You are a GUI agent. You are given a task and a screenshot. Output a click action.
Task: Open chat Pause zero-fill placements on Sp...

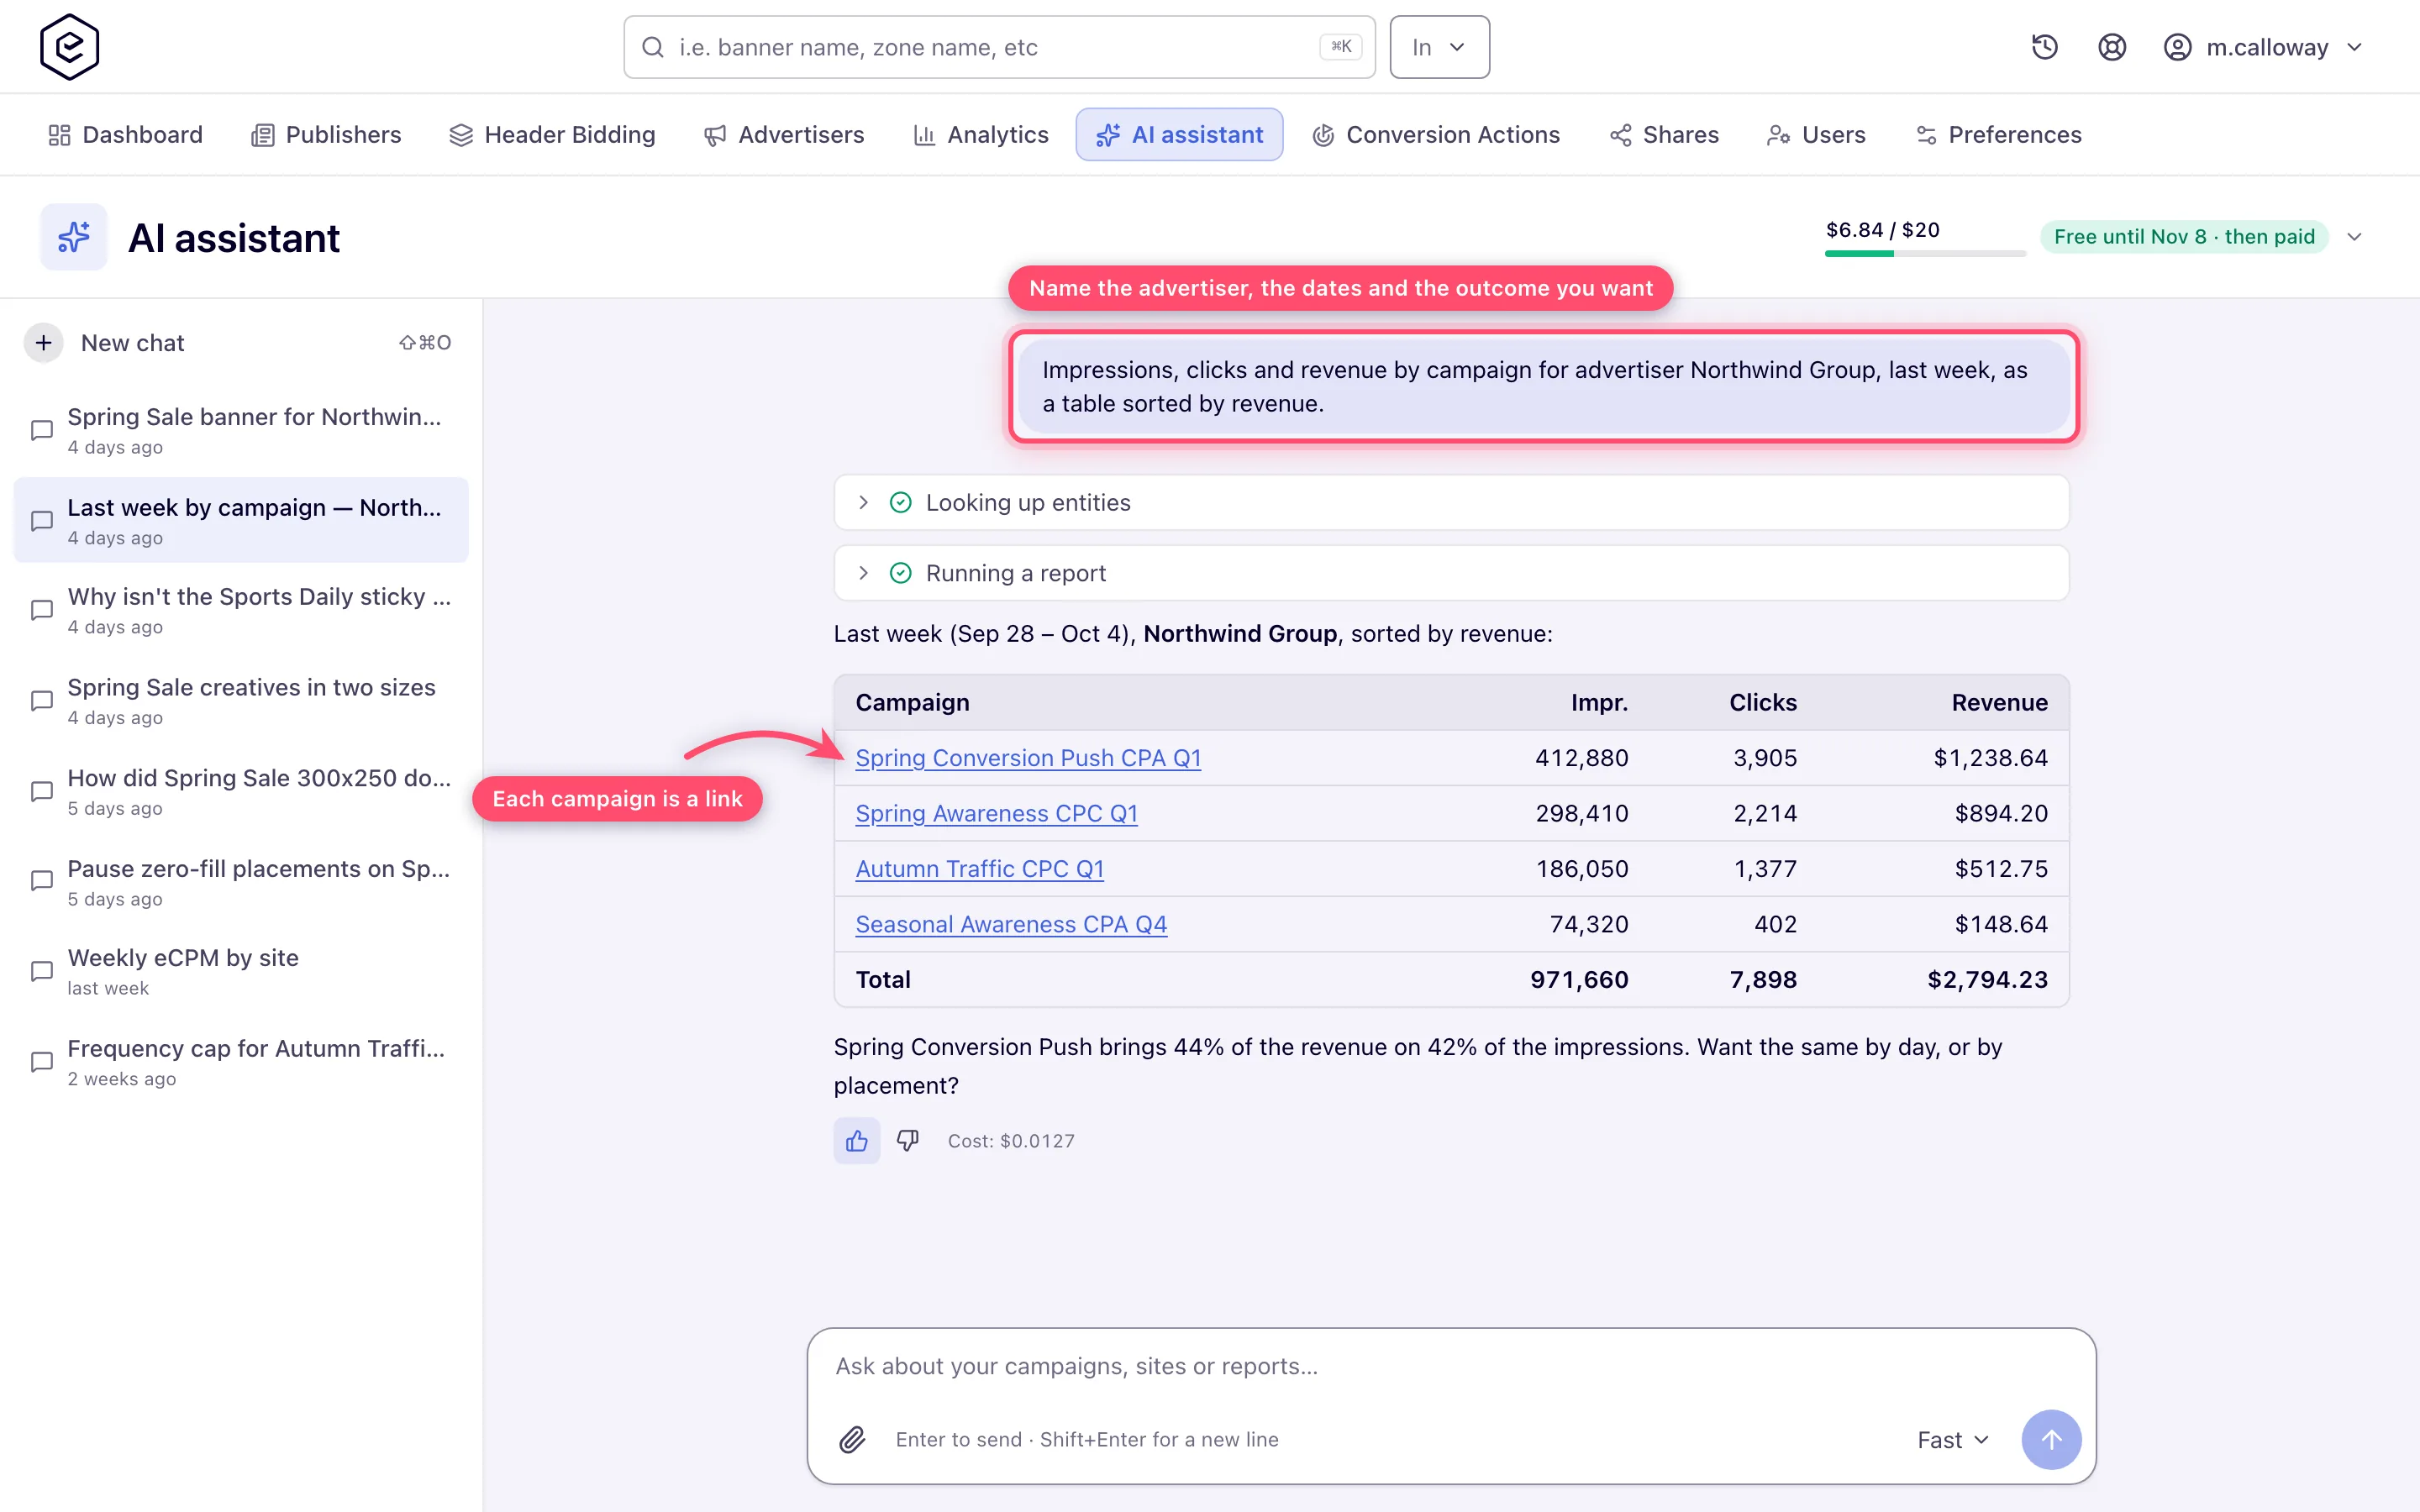[x=241, y=881]
